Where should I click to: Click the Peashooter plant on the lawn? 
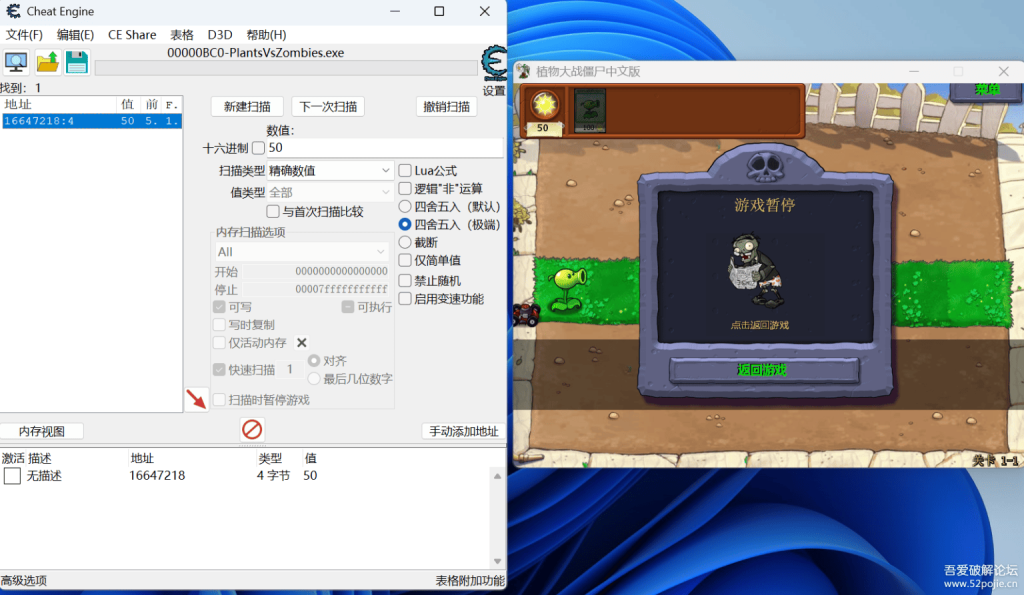point(567,287)
